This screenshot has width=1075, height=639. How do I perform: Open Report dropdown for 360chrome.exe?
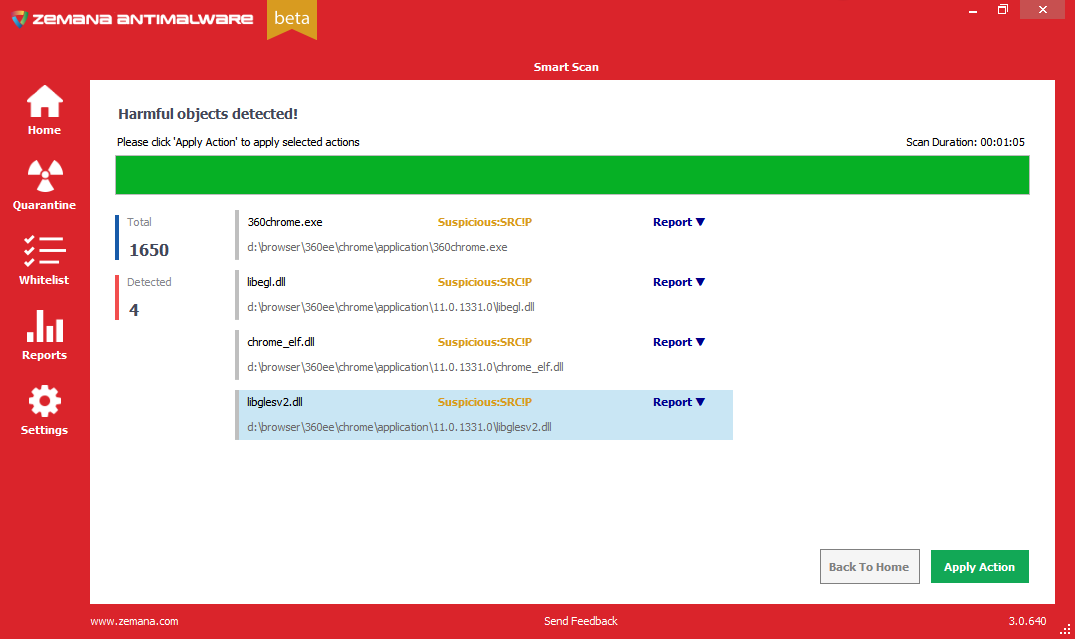click(x=679, y=222)
